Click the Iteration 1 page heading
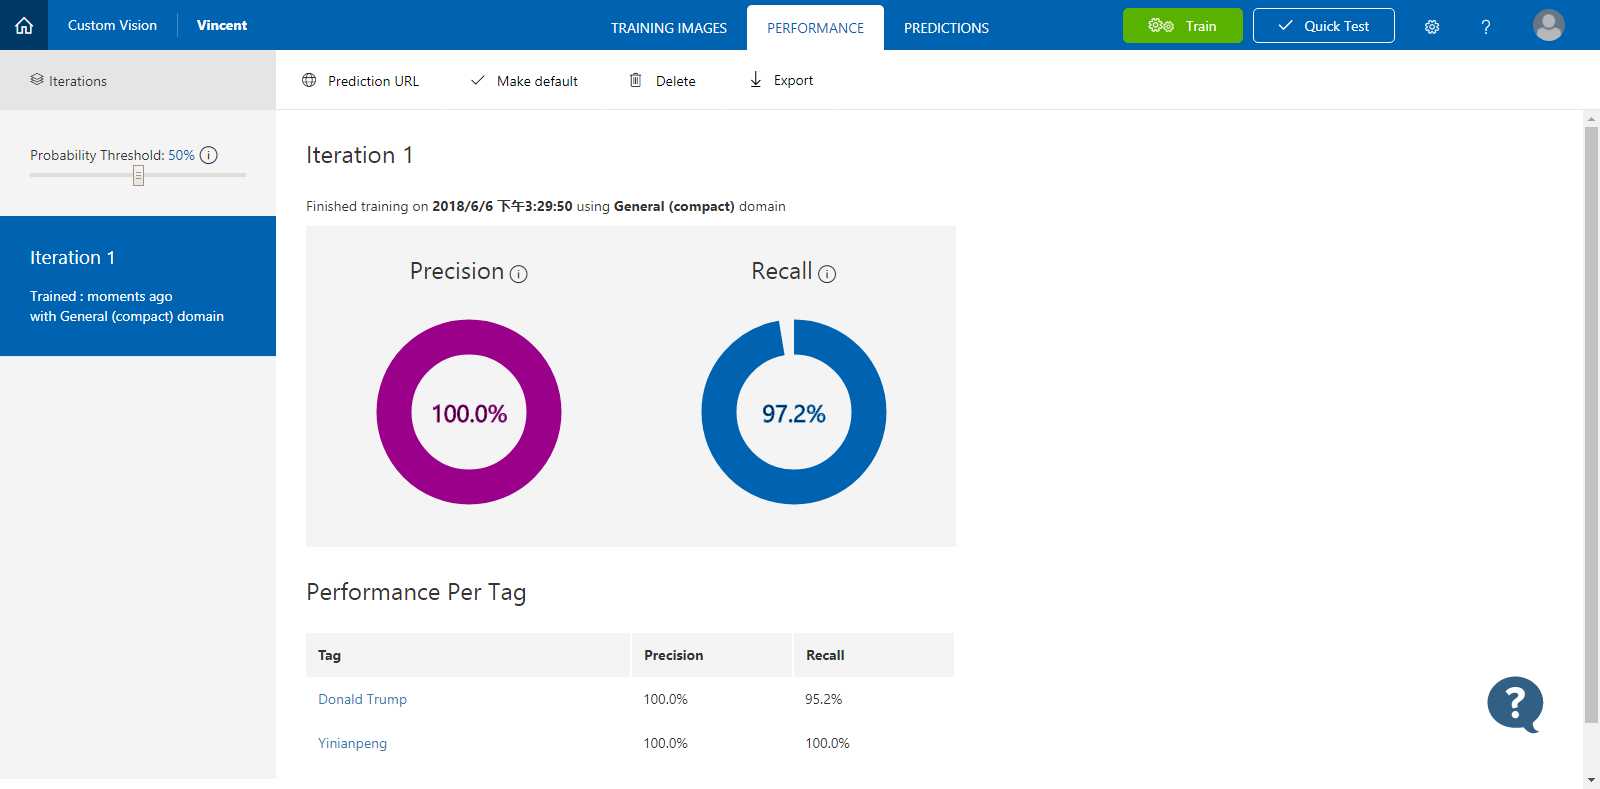The height and width of the screenshot is (789, 1600). (359, 155)
